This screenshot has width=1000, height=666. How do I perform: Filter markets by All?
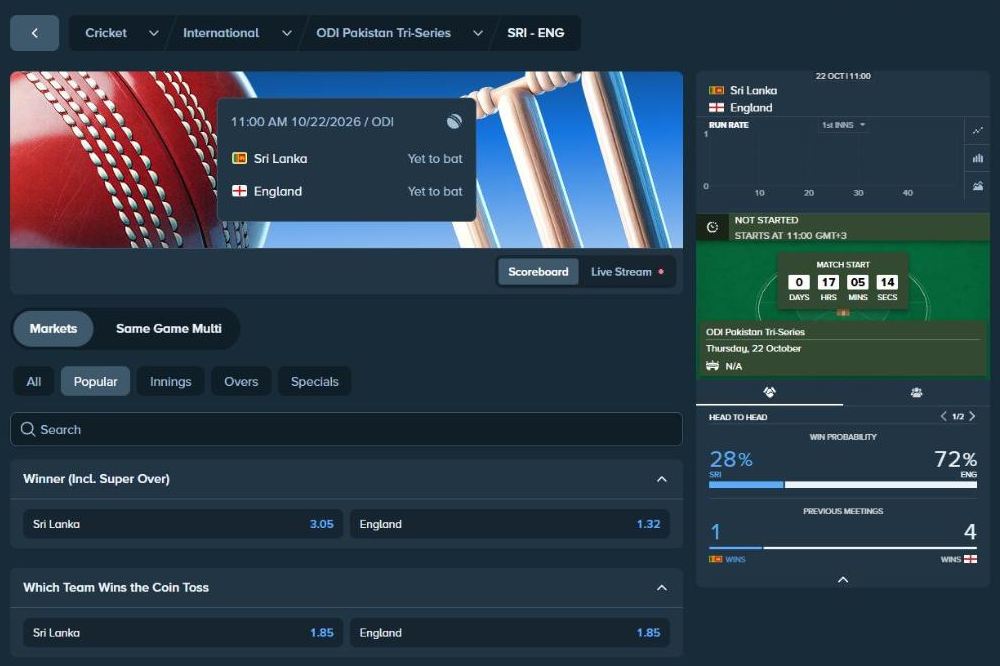(34, 381)
